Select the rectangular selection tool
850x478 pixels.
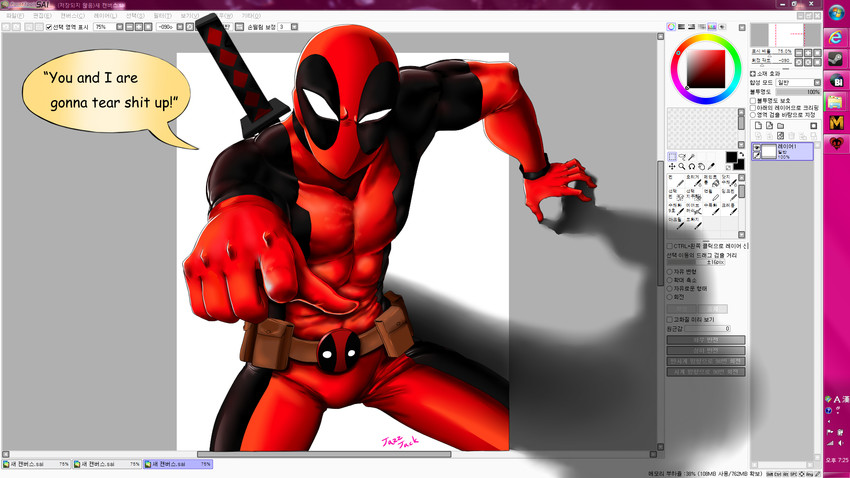tap(672, 157)
